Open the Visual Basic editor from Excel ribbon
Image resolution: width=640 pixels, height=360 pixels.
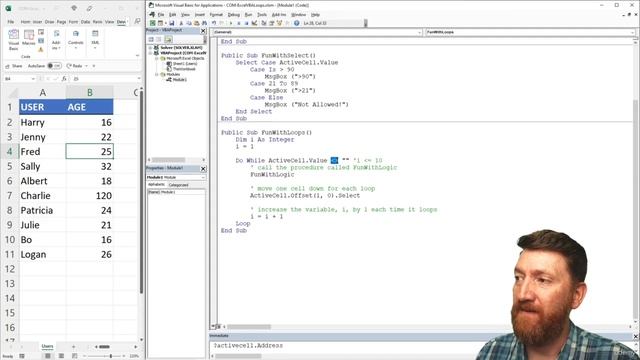pos(13,40)
